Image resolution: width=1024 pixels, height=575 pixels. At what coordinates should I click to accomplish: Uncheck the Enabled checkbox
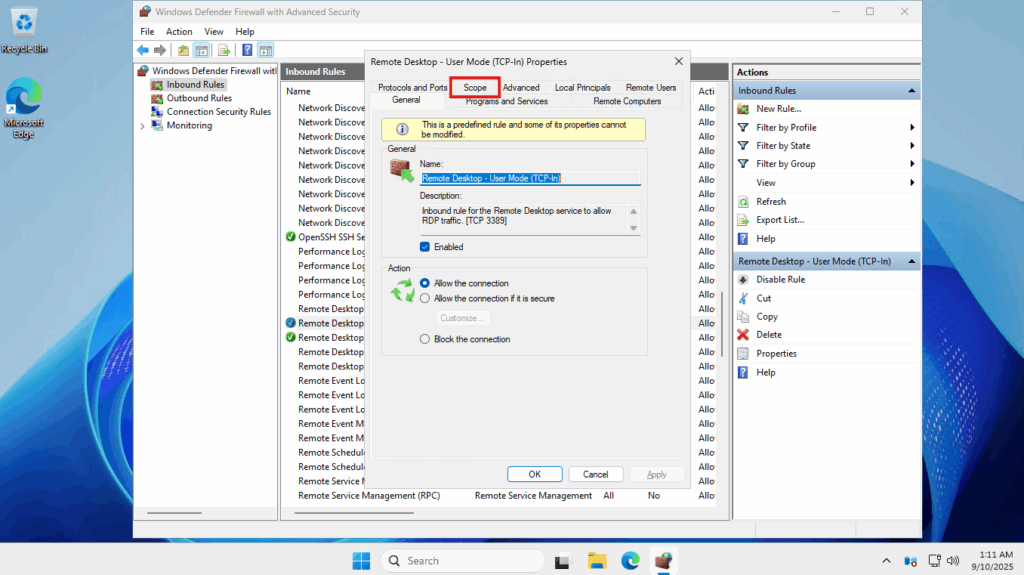pos(425,247)
